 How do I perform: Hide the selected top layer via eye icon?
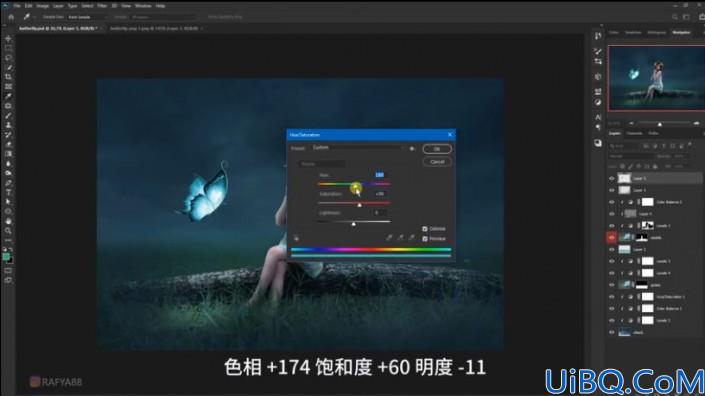611,178
